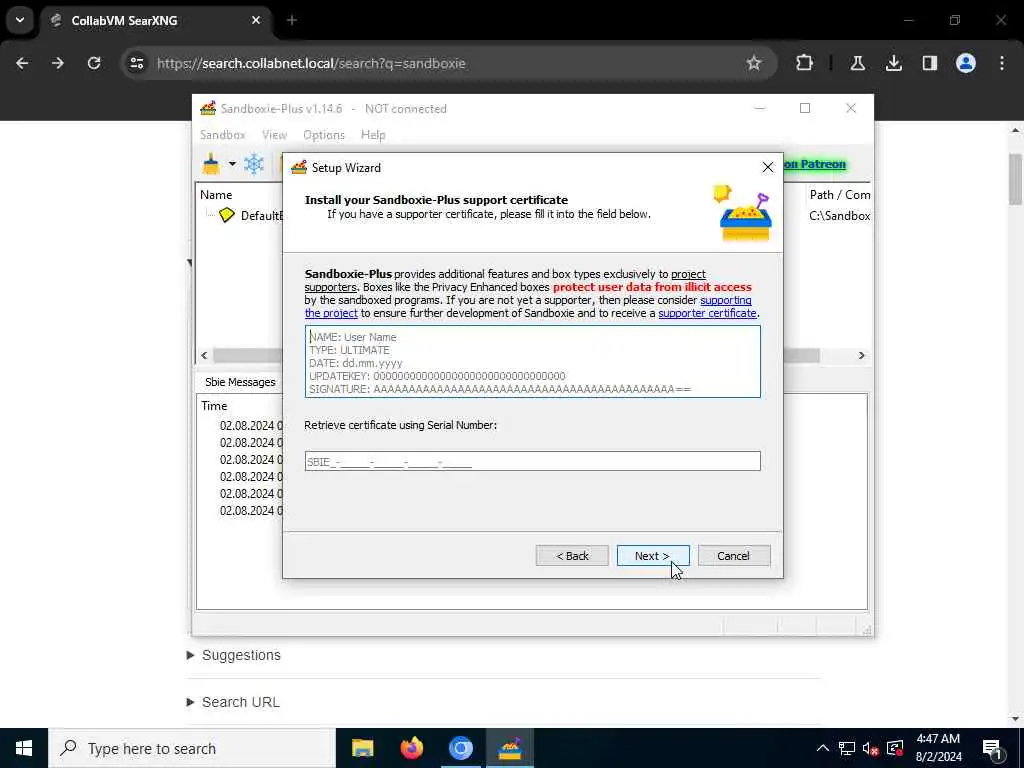The width and height of the screenshot is (1024, 768).
Task: Close the Setup Wizard dialog
Action: (767, 168)
